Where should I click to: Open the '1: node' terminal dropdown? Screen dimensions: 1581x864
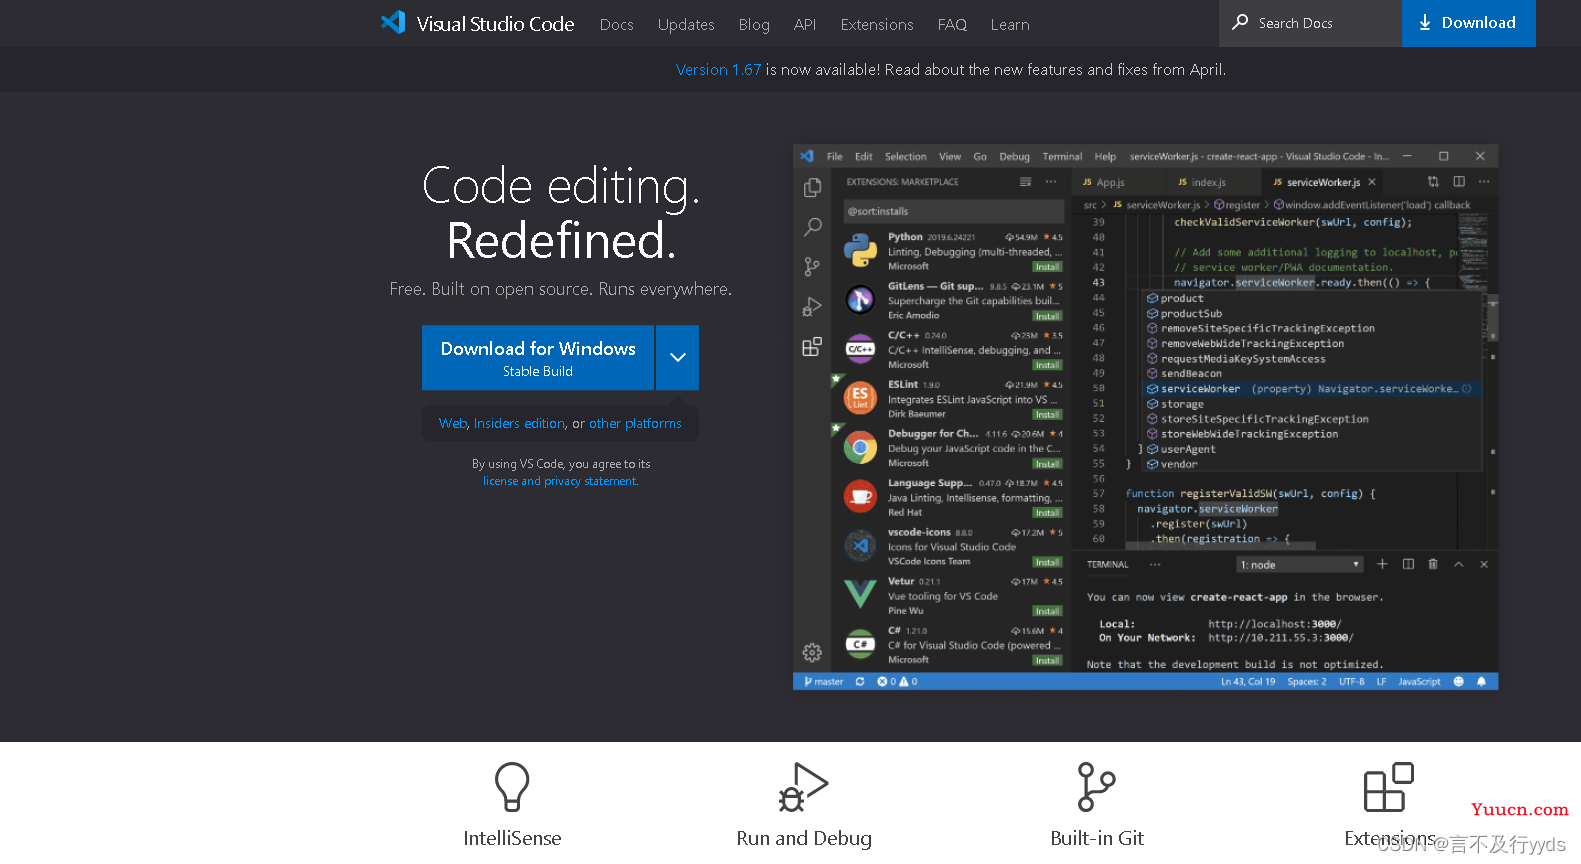point(1300,565)
